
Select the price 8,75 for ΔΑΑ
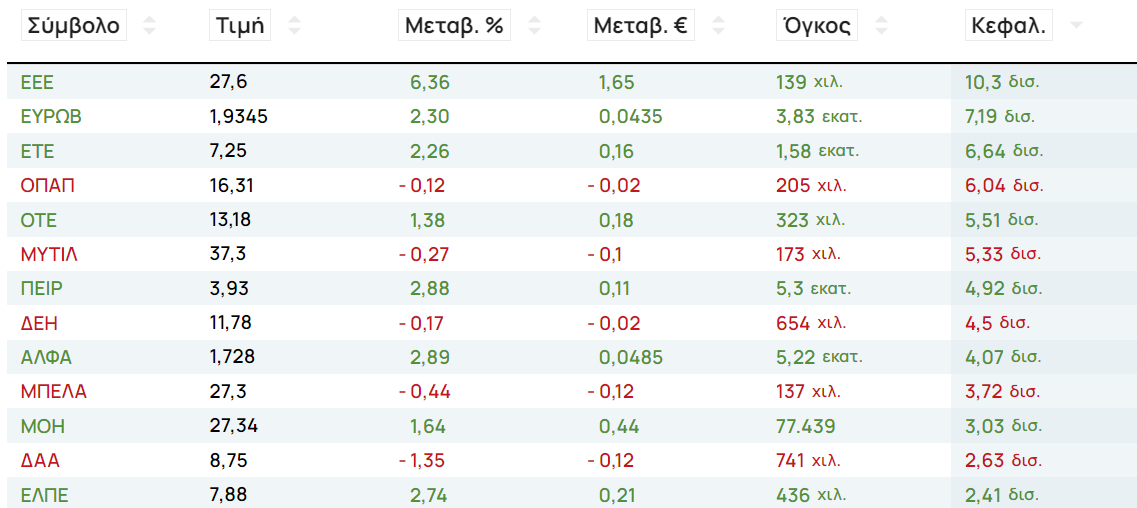coord(228,461)
